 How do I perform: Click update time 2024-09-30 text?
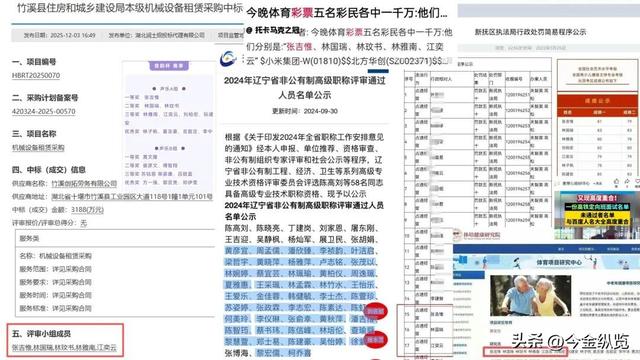304,111
